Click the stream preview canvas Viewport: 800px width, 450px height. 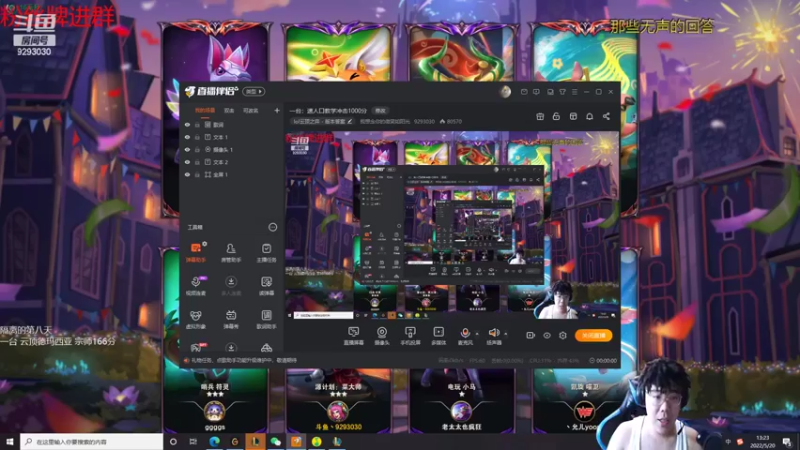(x=452, y=226)
